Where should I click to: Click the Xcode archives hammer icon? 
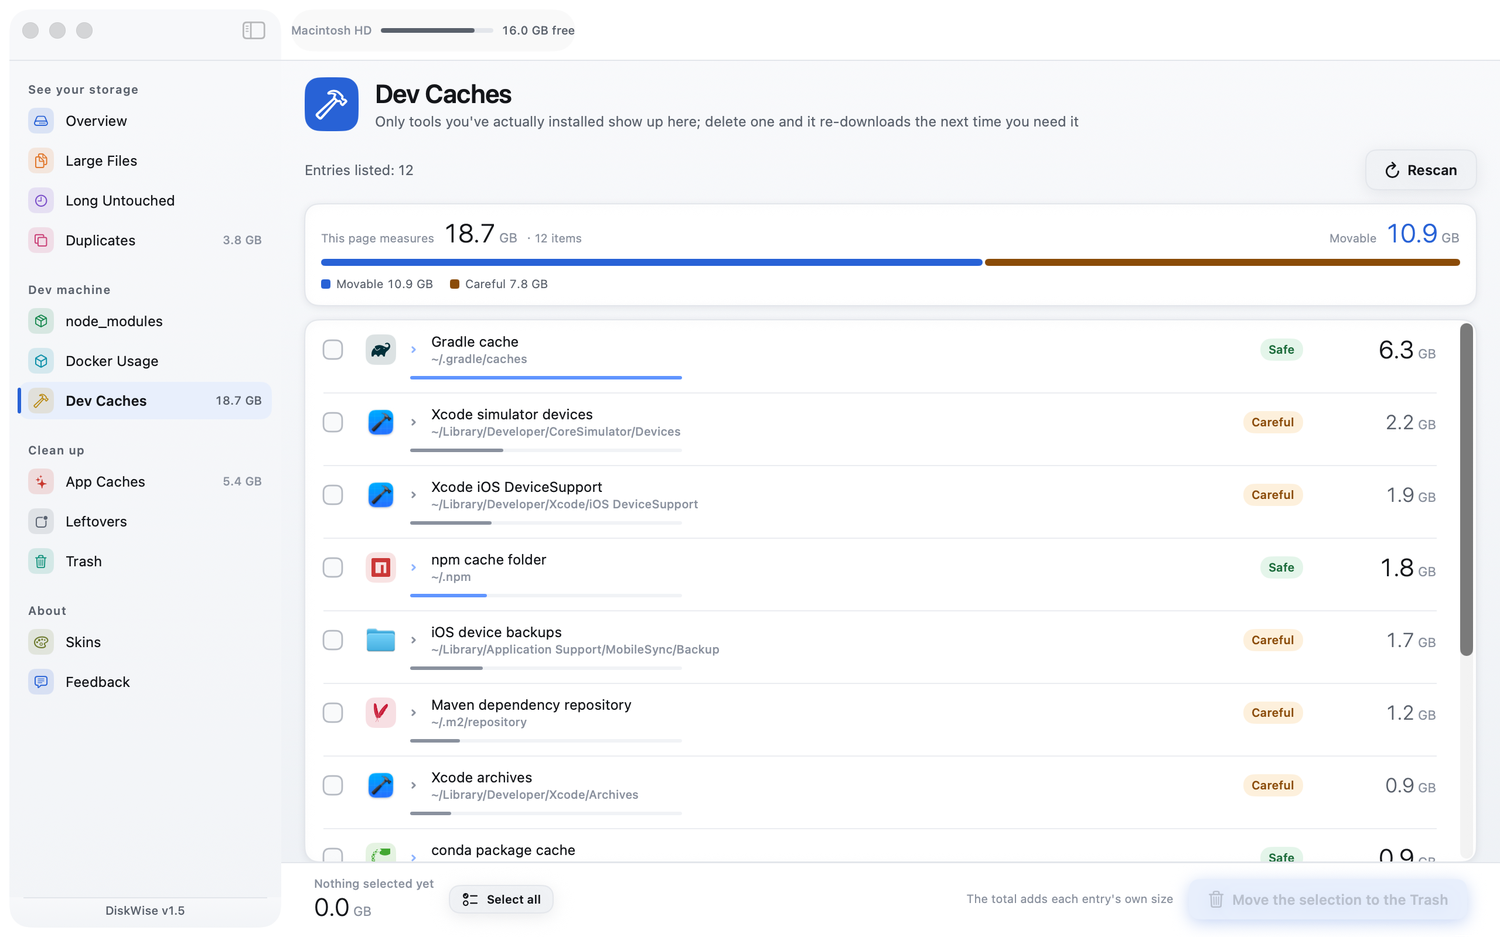coord(381,786)
